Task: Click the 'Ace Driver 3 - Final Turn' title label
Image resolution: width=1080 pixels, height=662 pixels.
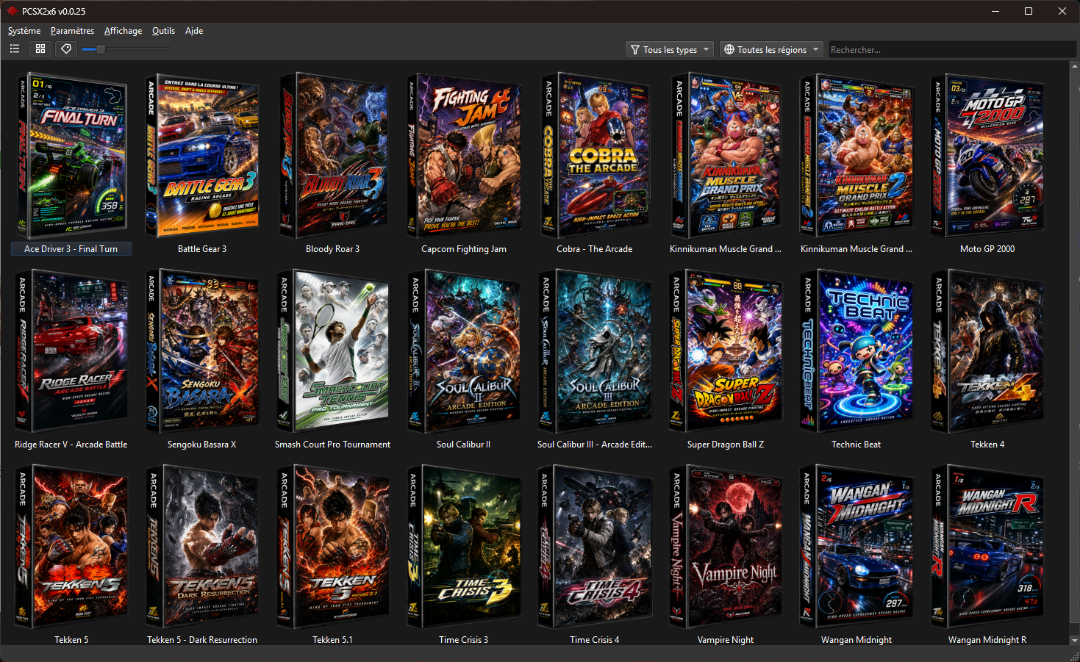Action: click(71, 249)
